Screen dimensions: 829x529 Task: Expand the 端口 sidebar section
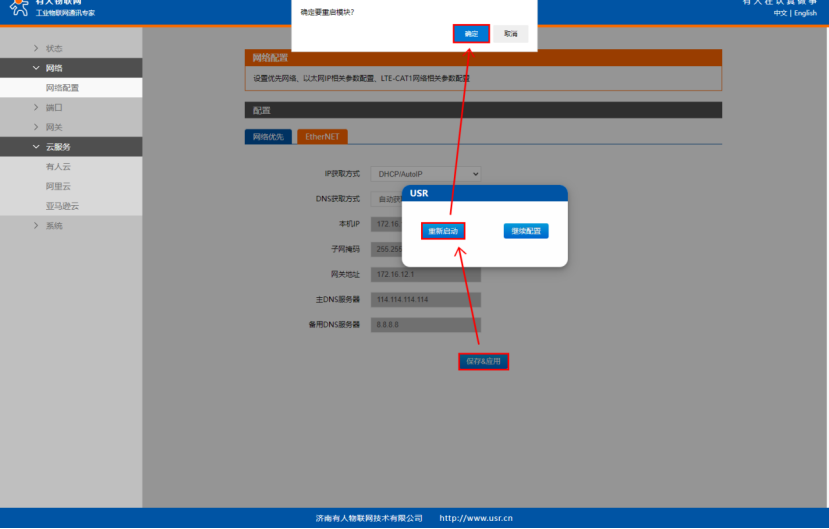(x=53, y=107)
